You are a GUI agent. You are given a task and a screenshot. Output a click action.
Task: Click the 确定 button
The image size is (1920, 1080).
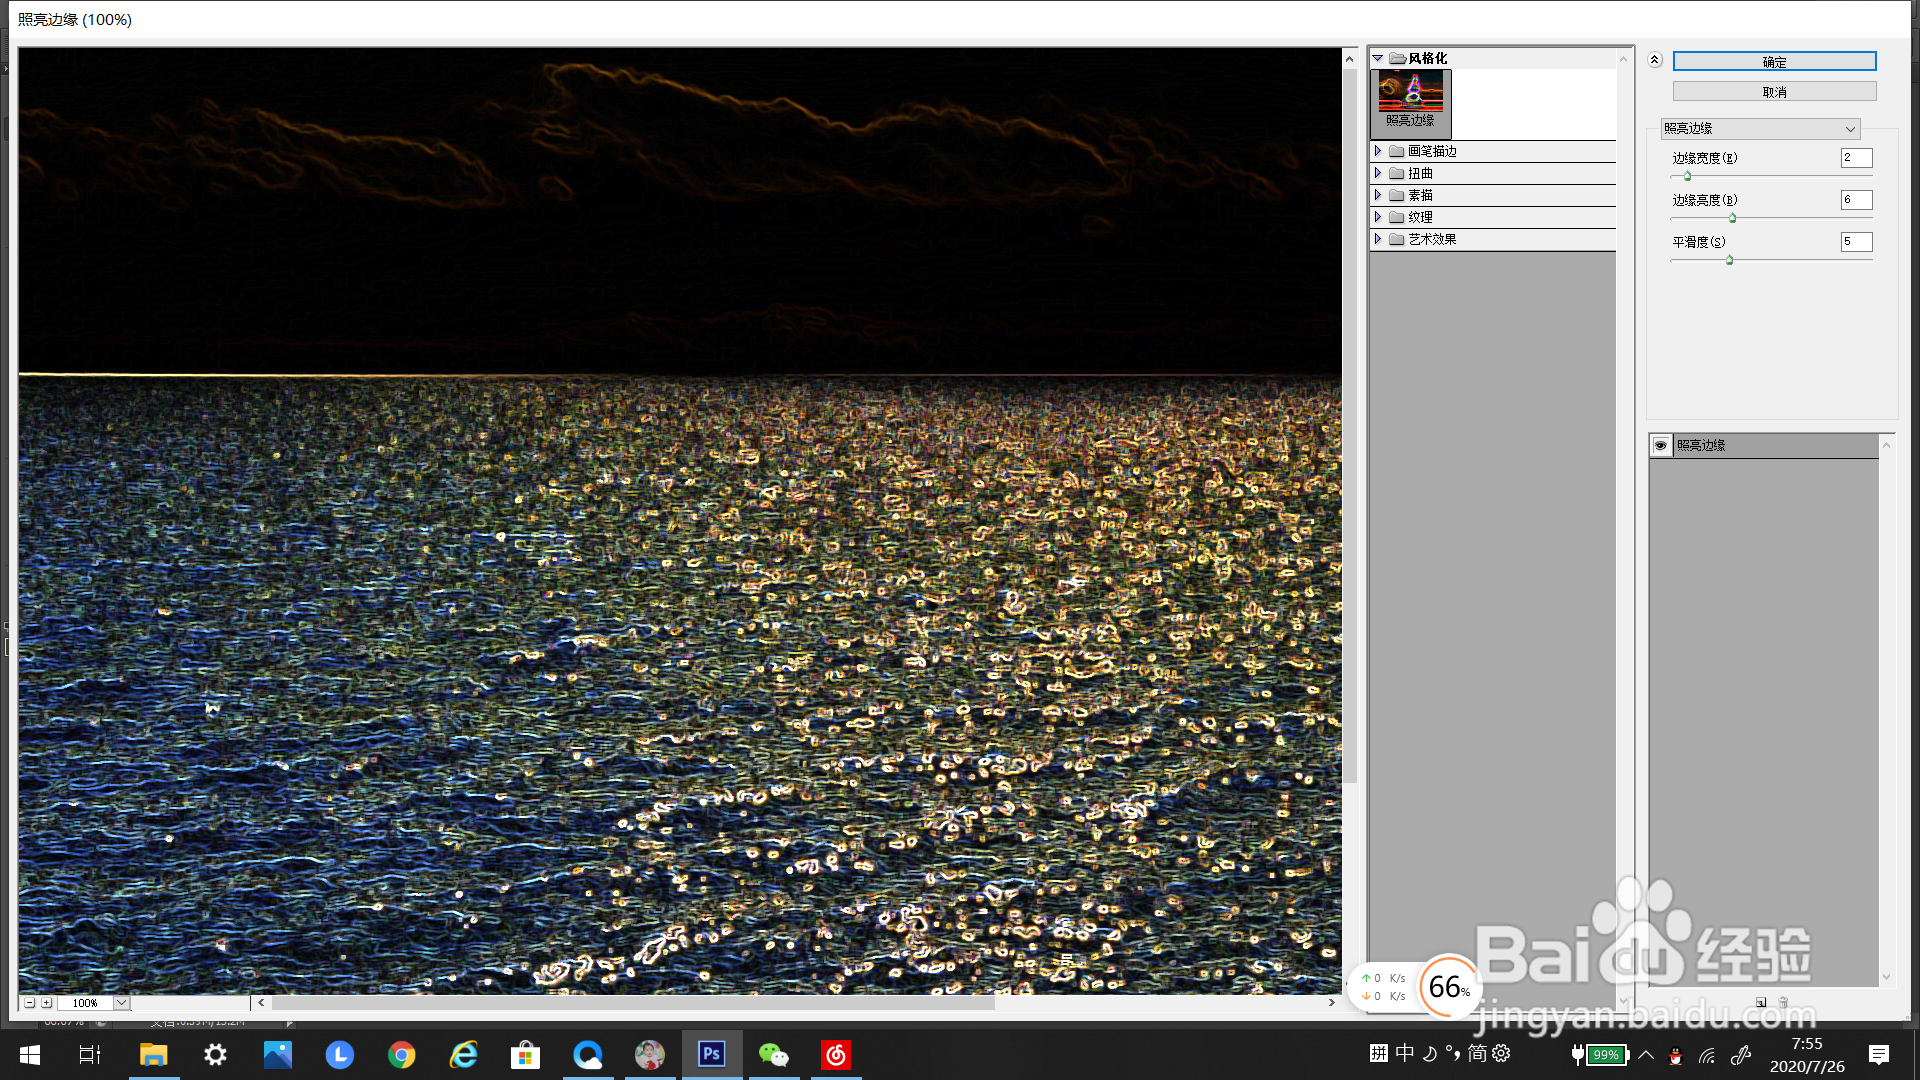1774,62
